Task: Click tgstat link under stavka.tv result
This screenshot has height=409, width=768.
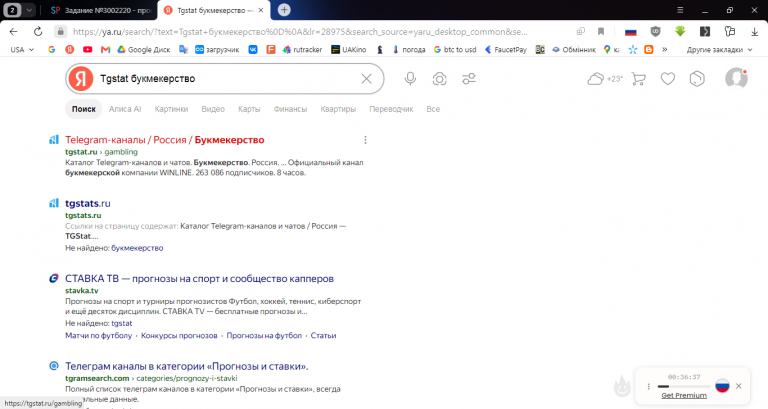Action: coord(121,323)
